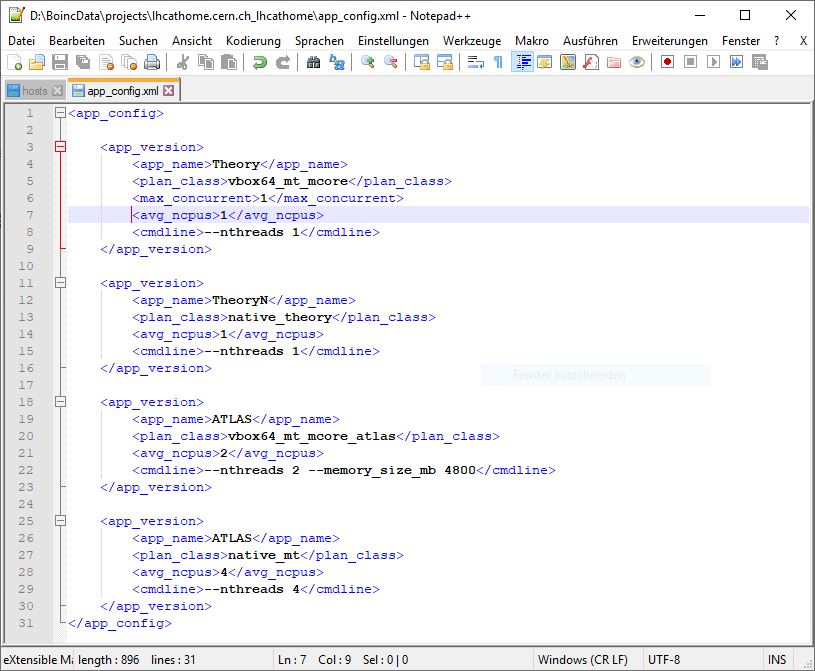The height and width of the screenshot is (671, 815).
Task: Collapse the vbox64 ATLAS fold at line 18
Action: pyautogui.click(x=60, y=402)
